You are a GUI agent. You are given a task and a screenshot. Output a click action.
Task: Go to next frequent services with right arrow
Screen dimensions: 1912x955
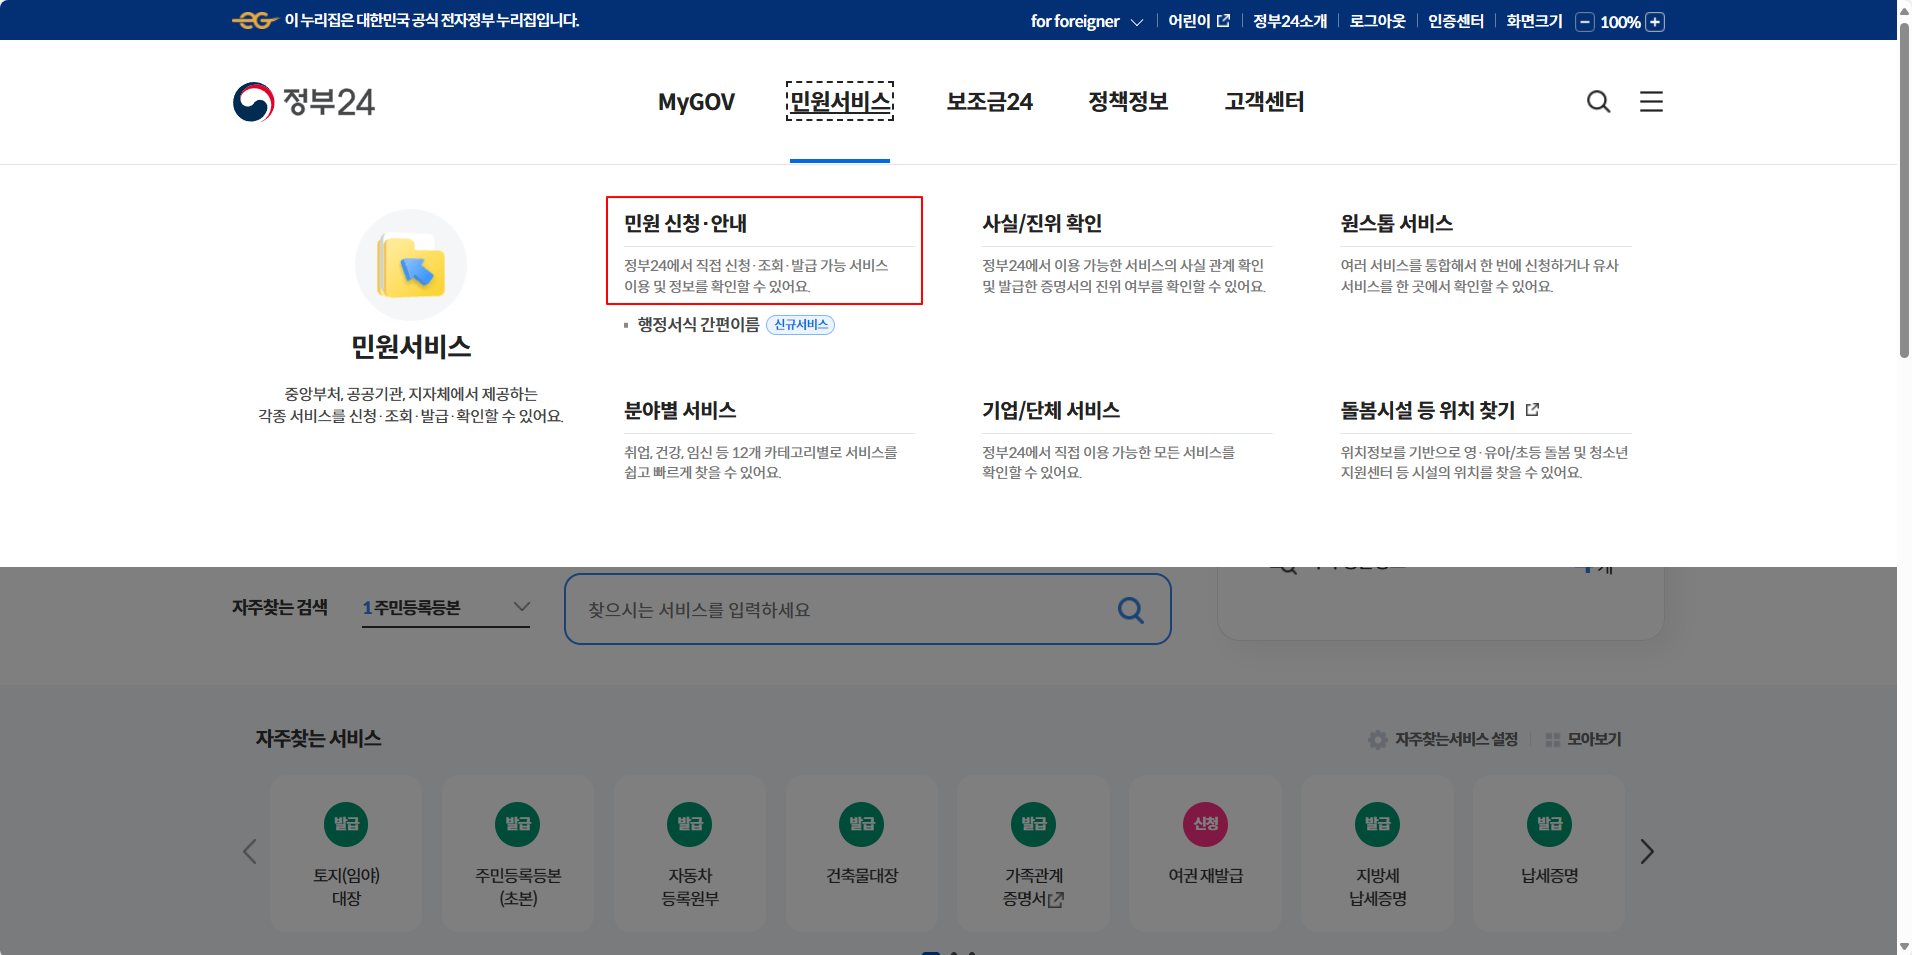tap(1647, 852)
